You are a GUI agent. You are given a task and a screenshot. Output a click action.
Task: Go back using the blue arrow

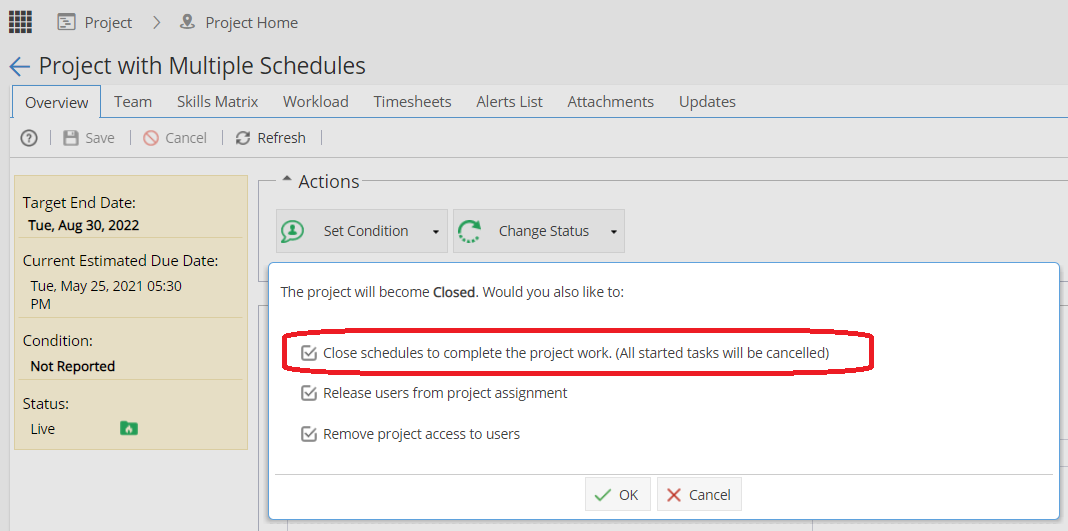coord(19,66)
